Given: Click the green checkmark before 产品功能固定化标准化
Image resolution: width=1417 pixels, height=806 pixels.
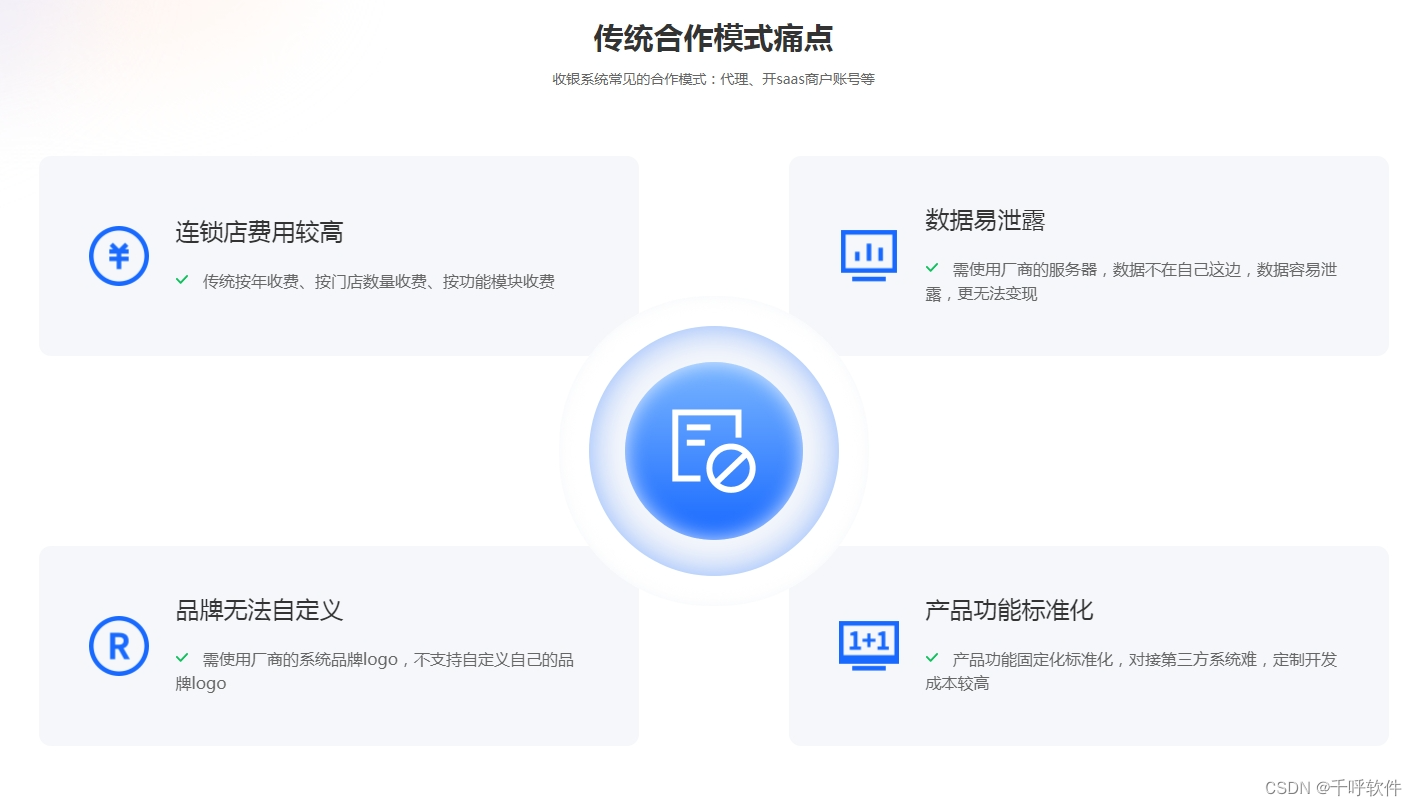Looking at the screenshot, I should [x=932, y=658].
